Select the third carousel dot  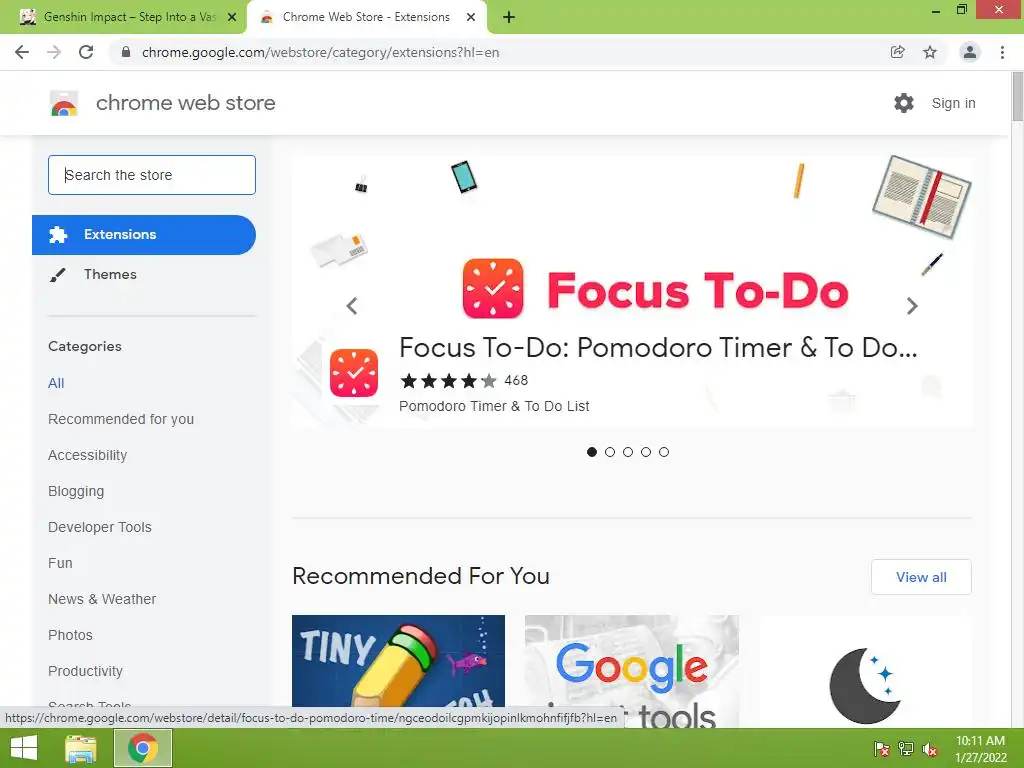[628, 452]
